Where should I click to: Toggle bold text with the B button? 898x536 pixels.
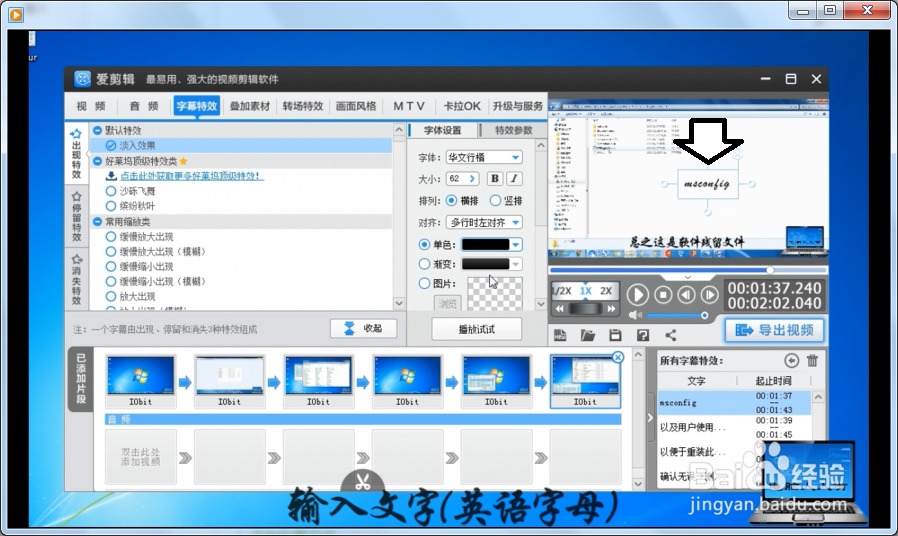click(x=494, y=179)
